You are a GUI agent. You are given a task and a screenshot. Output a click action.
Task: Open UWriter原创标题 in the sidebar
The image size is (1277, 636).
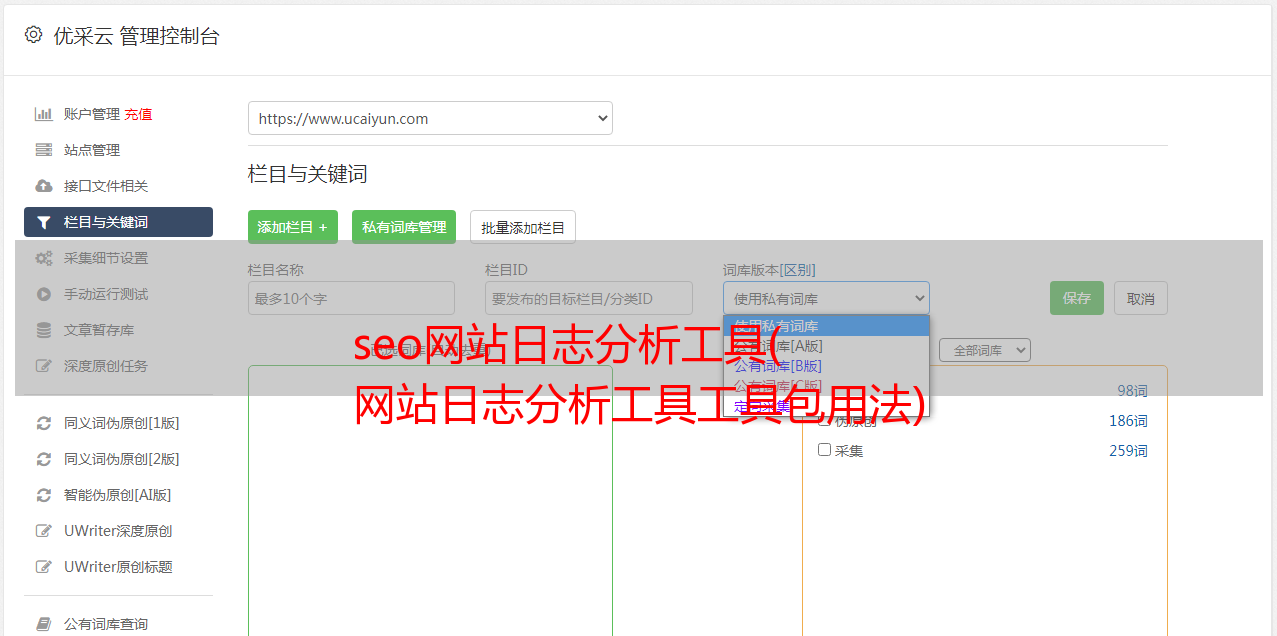coord(118,567)
